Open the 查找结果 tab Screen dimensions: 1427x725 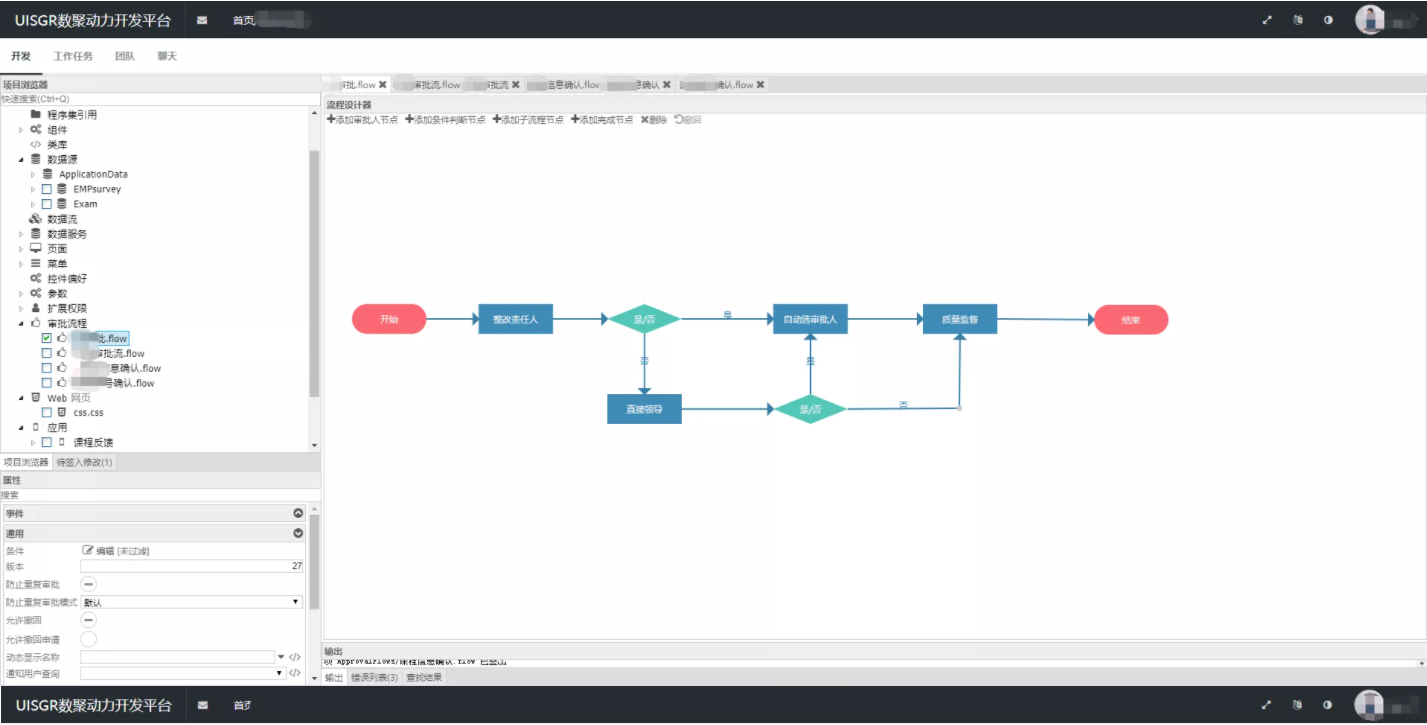(424, 678)
